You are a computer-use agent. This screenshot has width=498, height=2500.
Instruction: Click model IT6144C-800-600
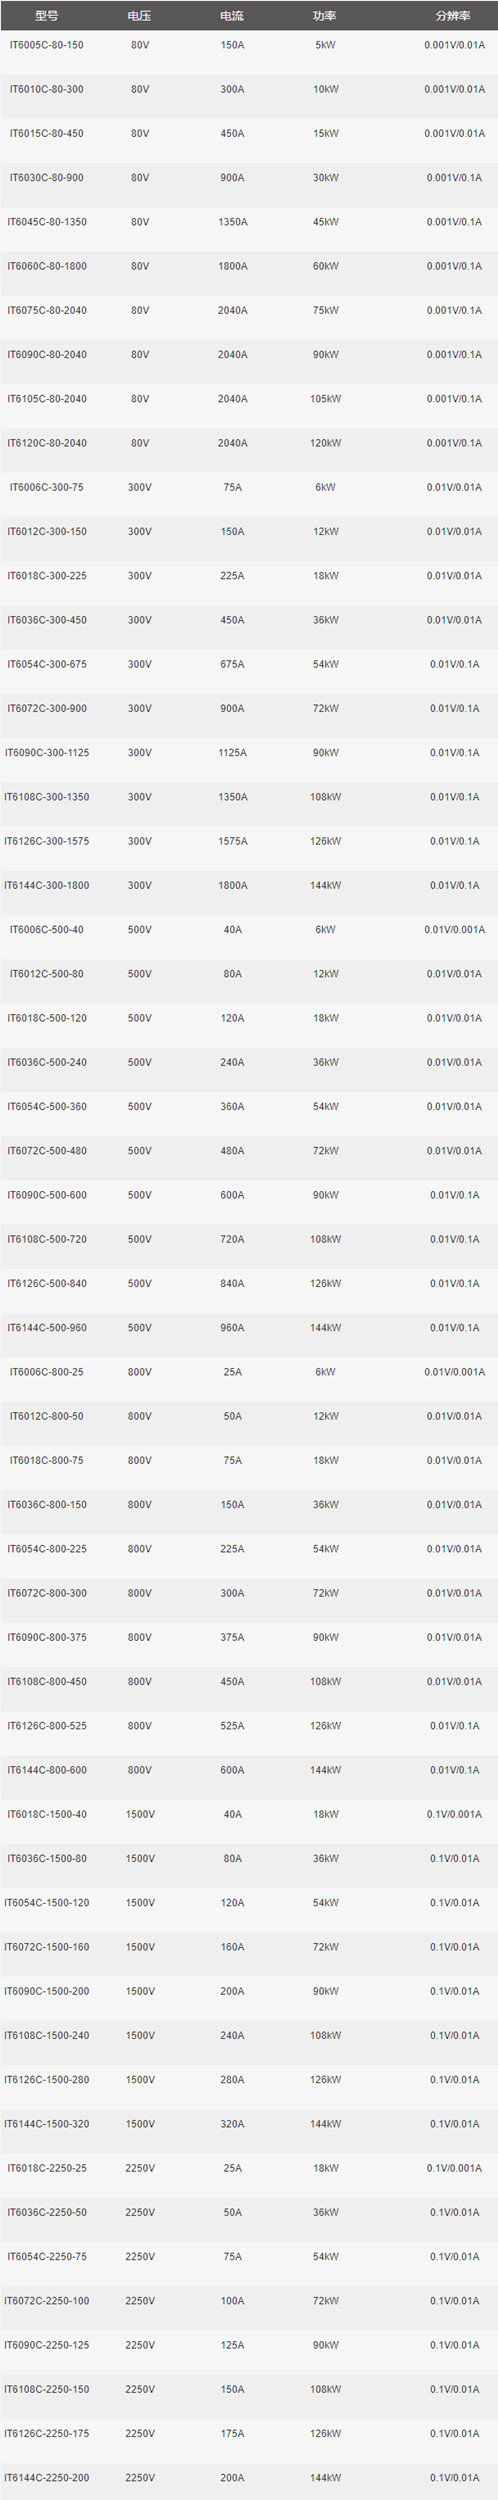point(47,1770)
